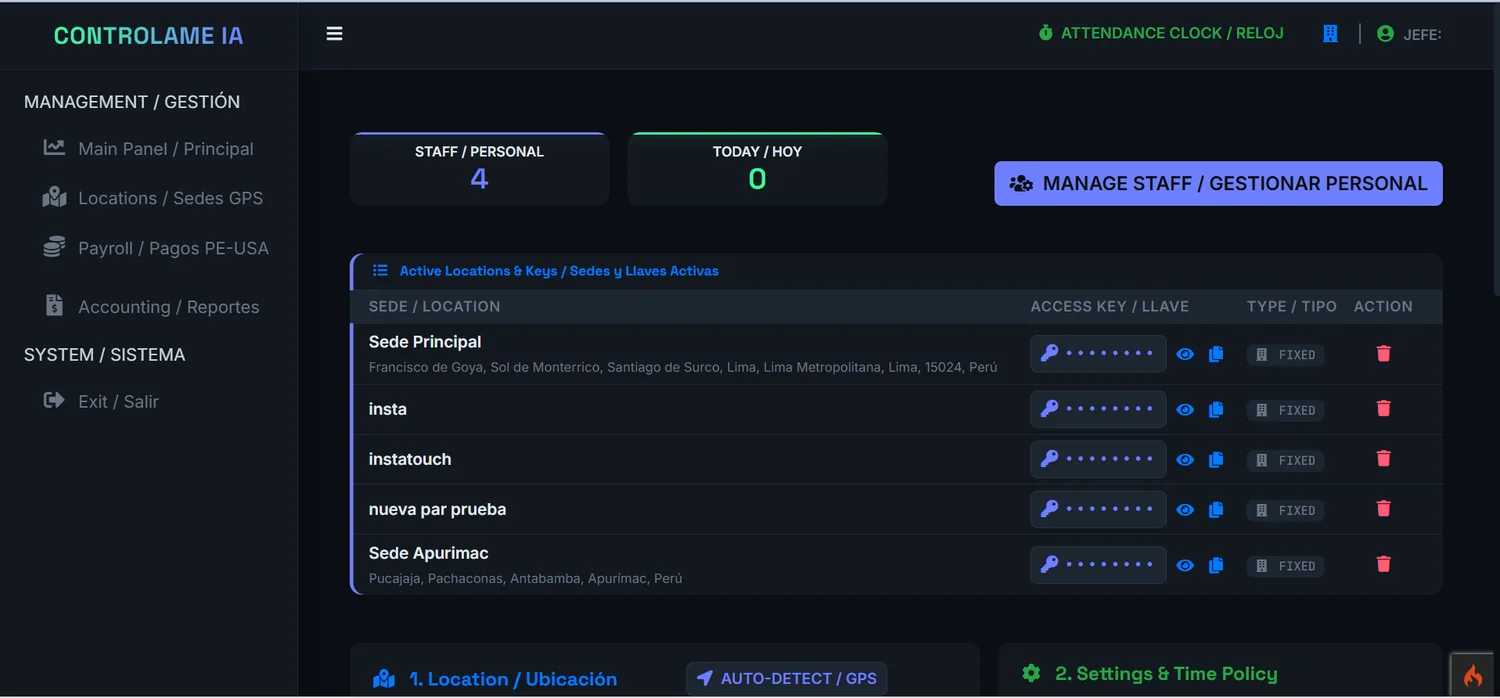Select the Sede Apurimac location name
Image resolution: width=1500 pixels, height=698 pixels.
click(x=429, y=553)
